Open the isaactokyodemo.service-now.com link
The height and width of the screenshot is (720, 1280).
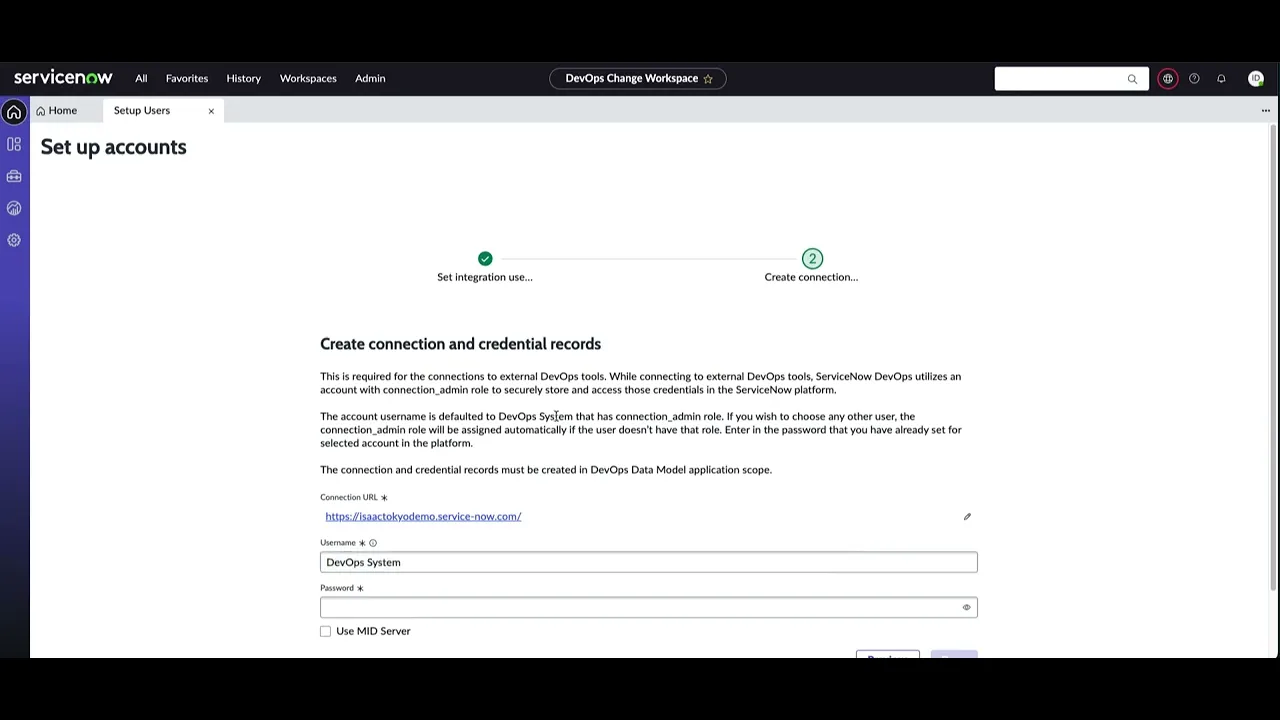point(423,516)
